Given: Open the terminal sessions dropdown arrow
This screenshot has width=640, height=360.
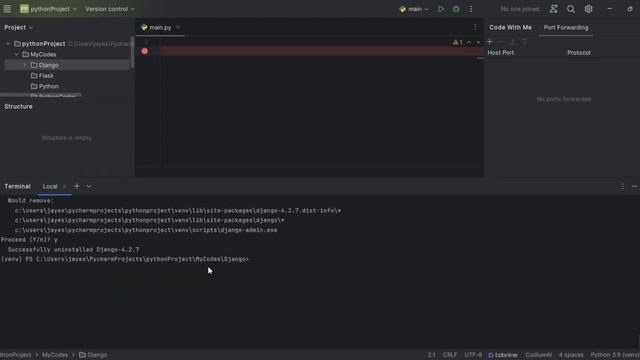Looking at the screenshot, I should (89, 187).
